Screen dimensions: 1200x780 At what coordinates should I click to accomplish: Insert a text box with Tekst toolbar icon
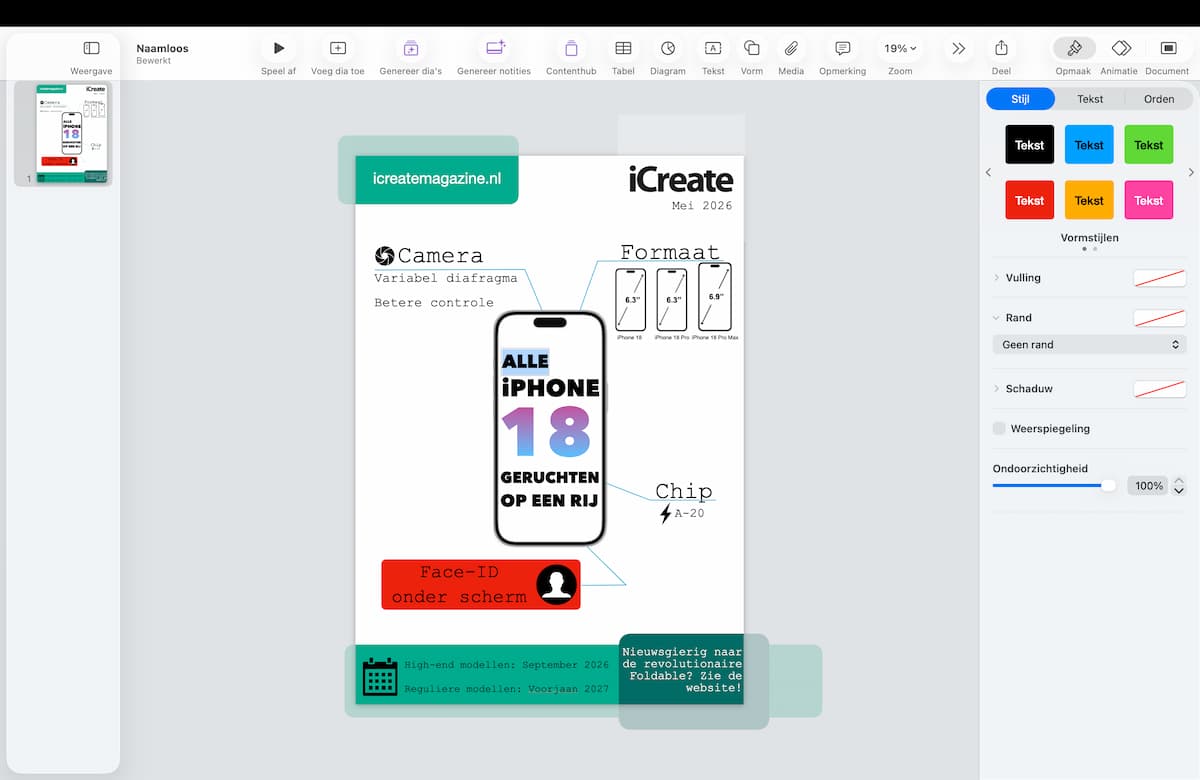(713, 48)
